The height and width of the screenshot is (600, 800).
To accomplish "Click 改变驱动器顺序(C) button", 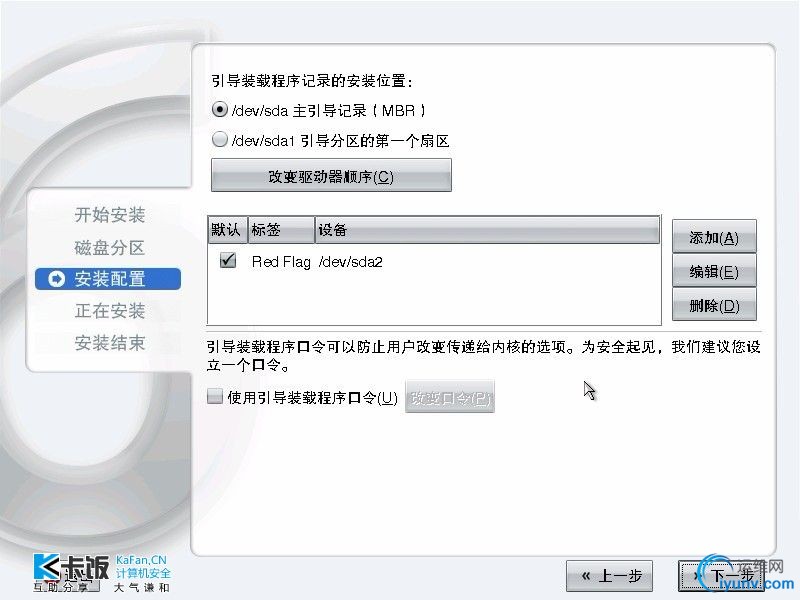I will coord(331,176).
